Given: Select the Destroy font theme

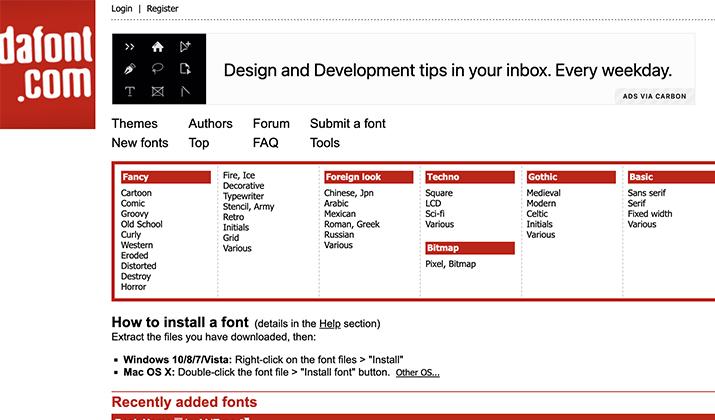Looking at the screenshot, I should coord(135,276).
